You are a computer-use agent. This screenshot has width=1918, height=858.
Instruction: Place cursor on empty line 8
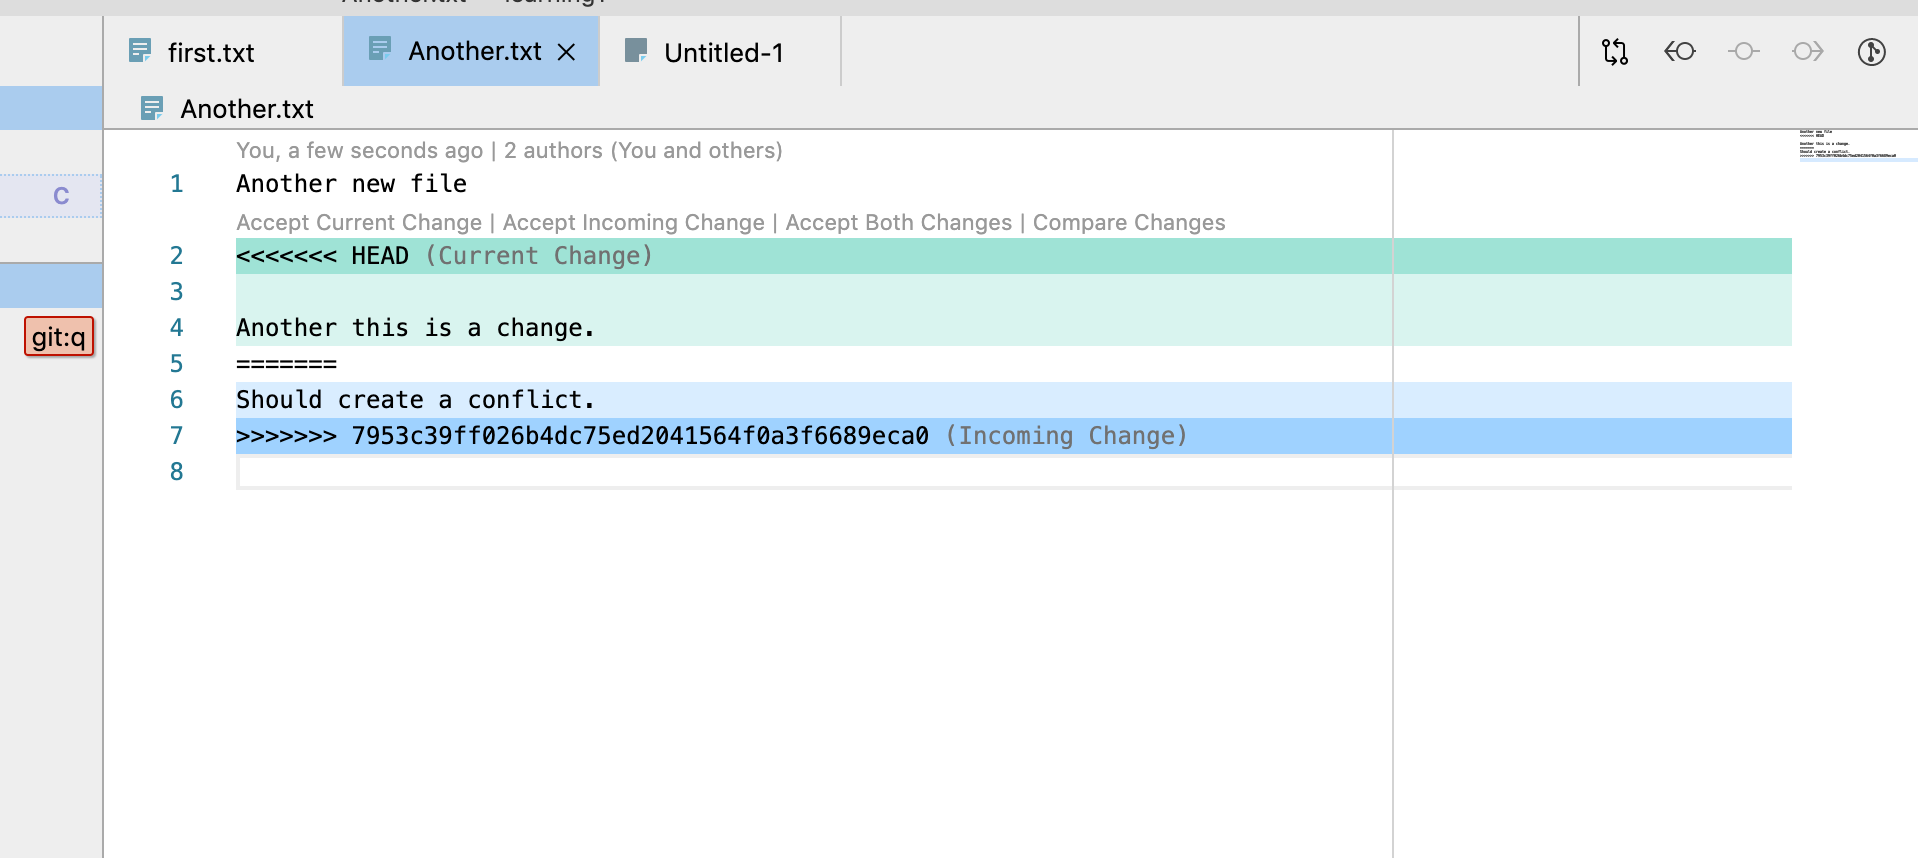(1014, 472)
